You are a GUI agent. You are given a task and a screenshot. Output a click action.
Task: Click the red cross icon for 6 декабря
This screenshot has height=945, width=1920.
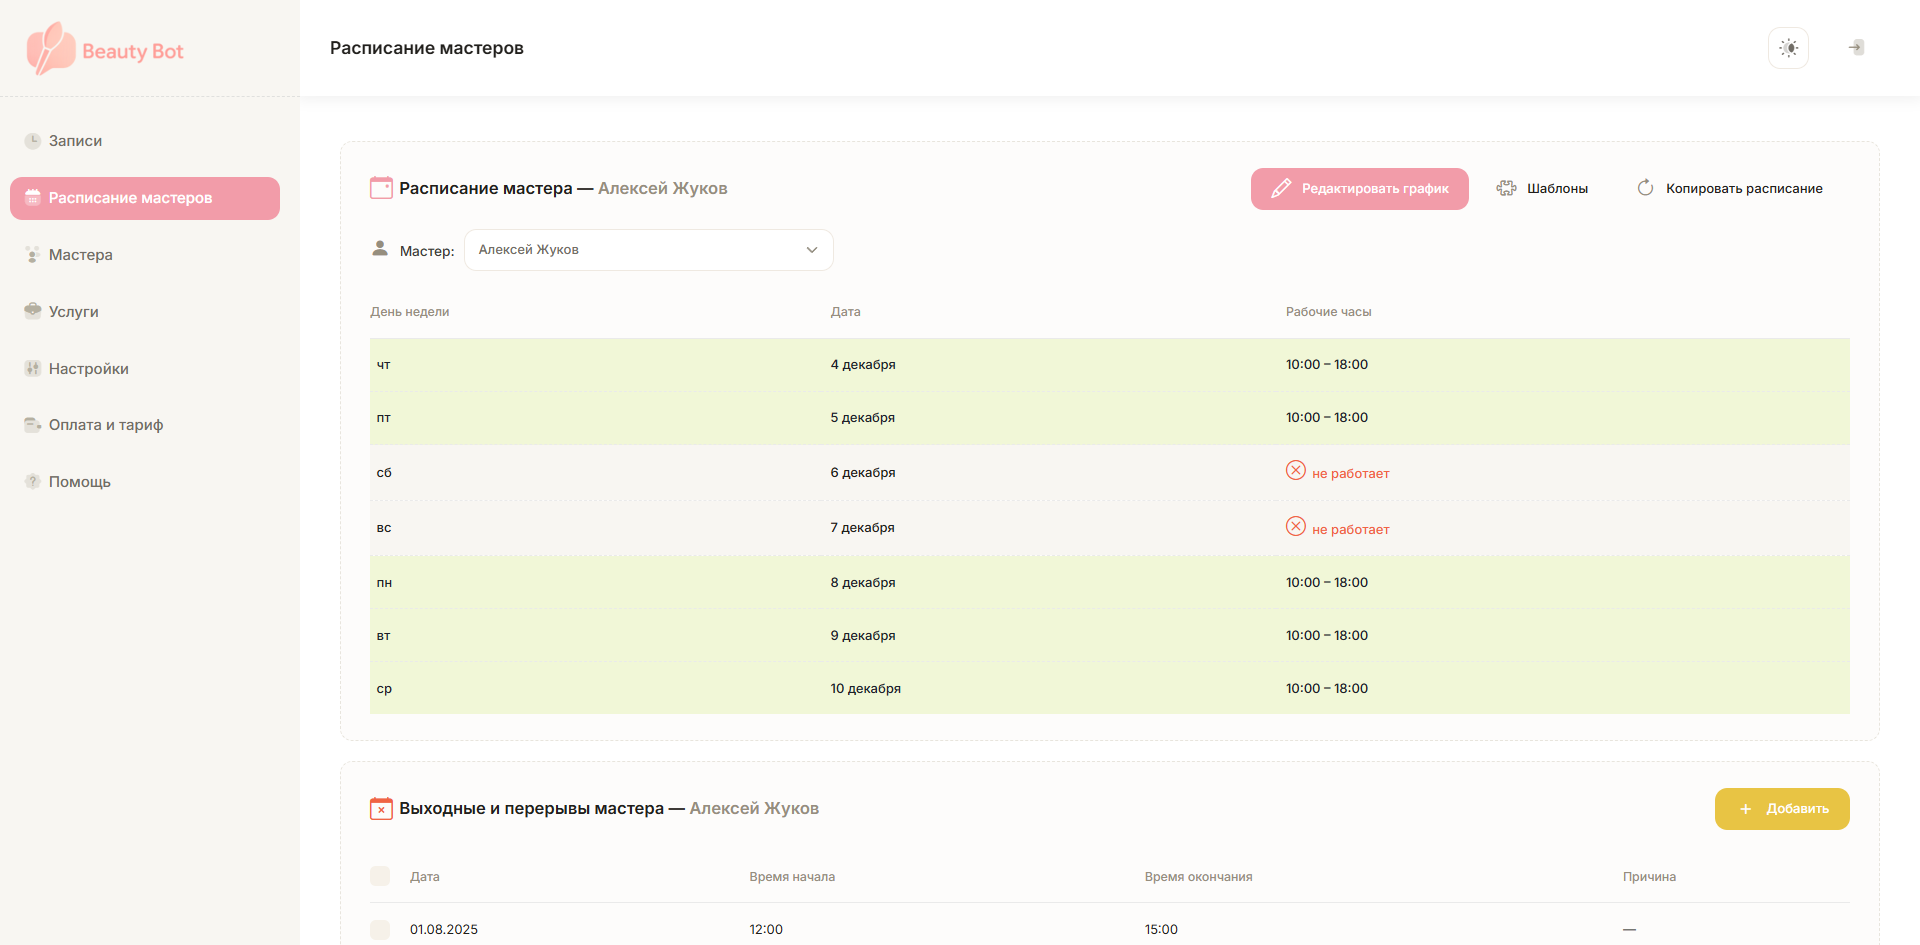pyautogui.click(x=1296, y=471)
